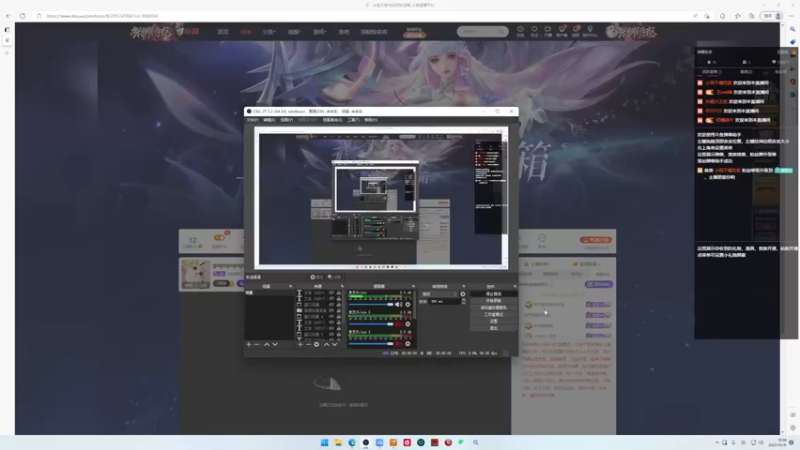The height and width of the screenshot is (450, 800).
Task: Click the 滤镜 filters button above the docks
Action: 334,277
